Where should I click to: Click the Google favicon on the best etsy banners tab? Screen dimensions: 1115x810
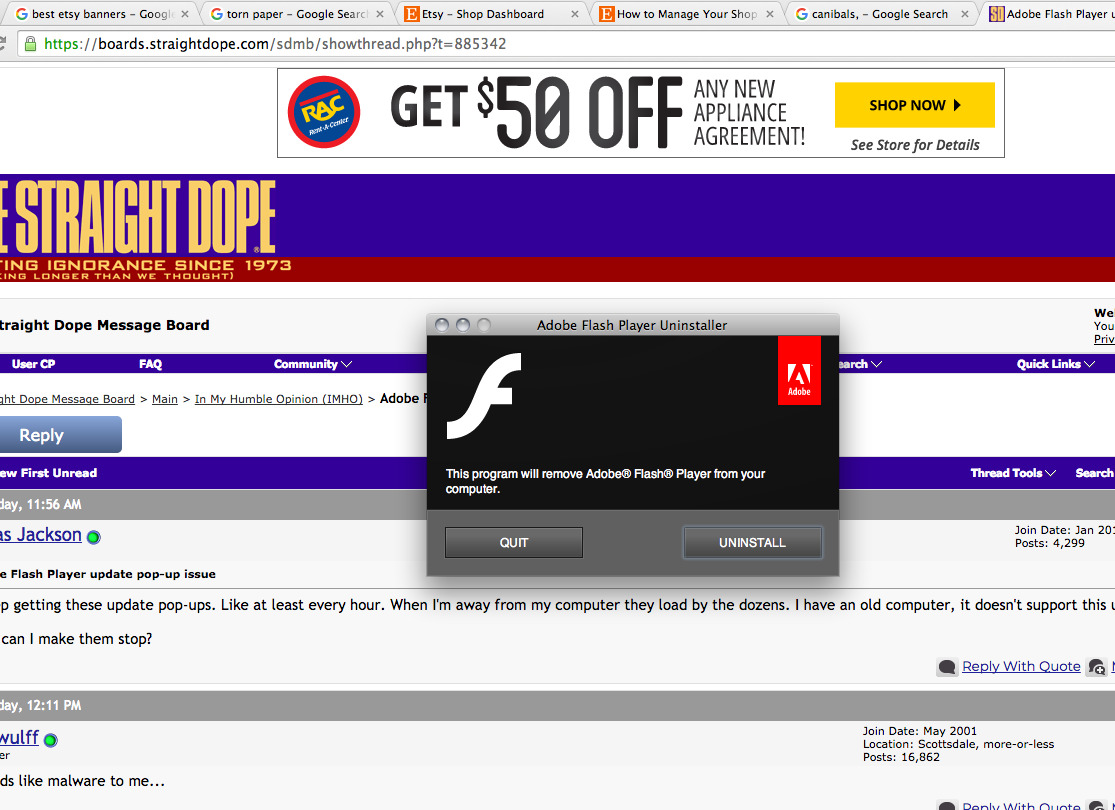(22, 14)
